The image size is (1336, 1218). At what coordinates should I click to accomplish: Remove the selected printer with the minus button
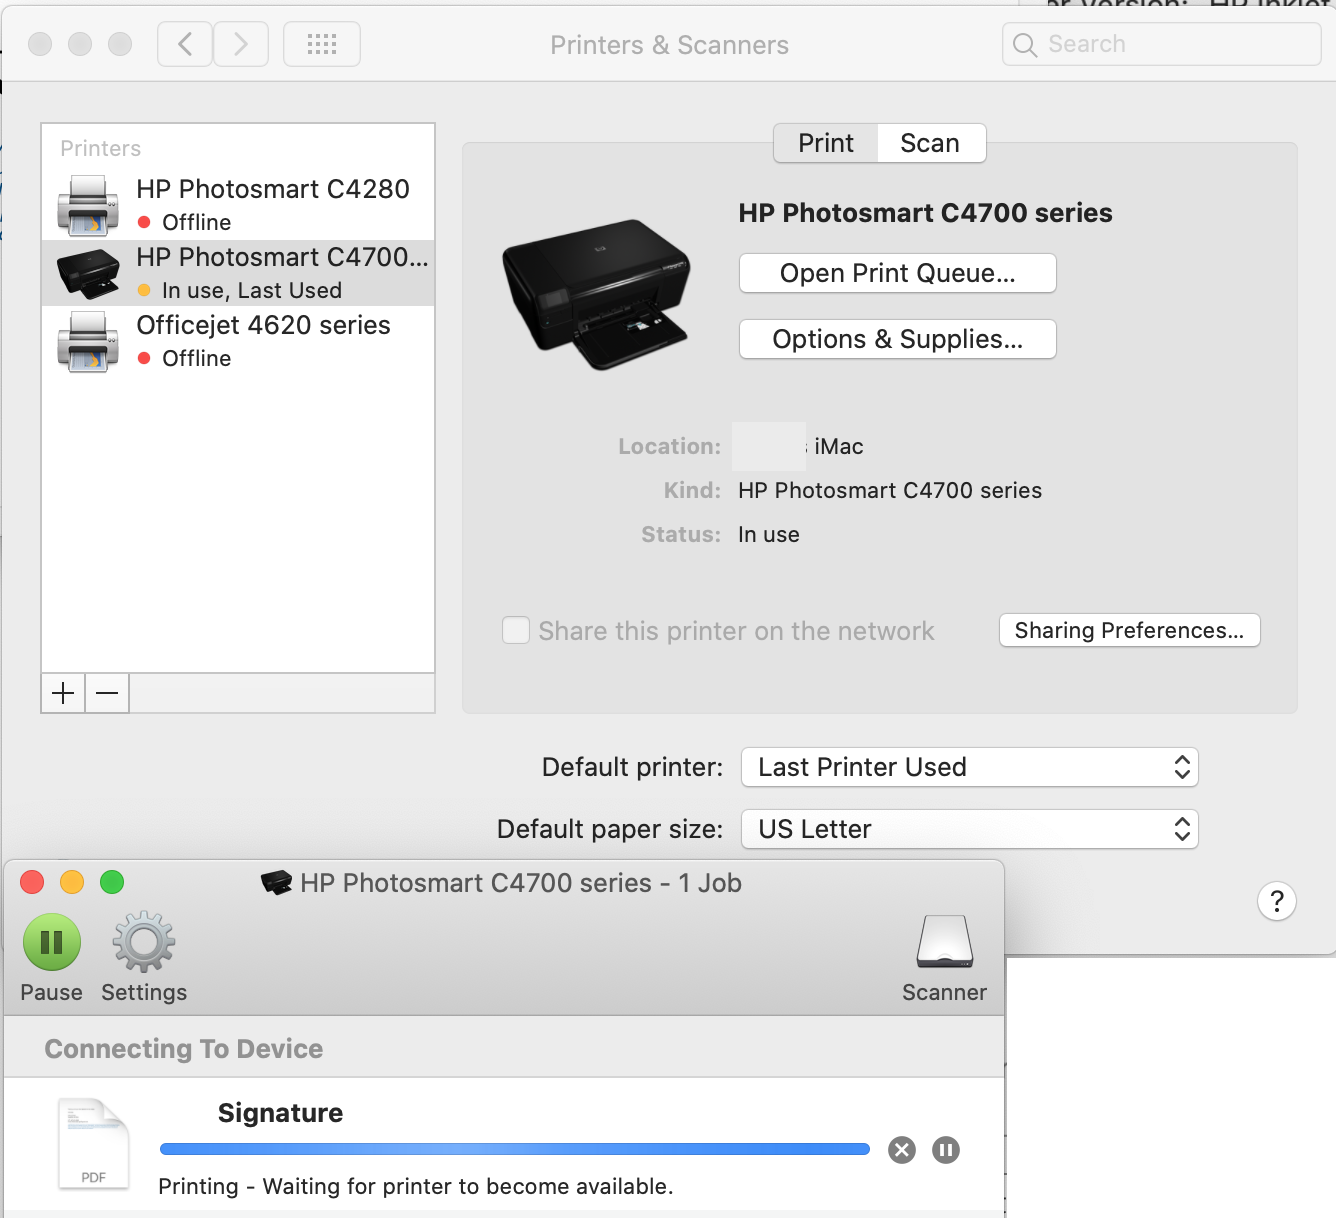[107, 693]
